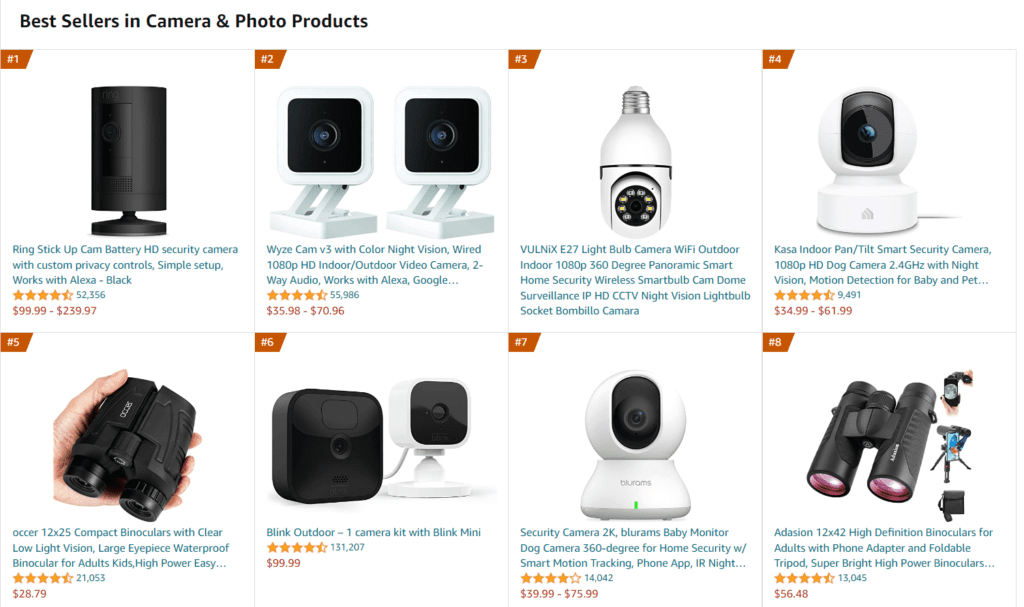This screenshot has width=1024, height=607.
Task: Click the $35.98 - $70.96 price link
Action: point(305,311)
